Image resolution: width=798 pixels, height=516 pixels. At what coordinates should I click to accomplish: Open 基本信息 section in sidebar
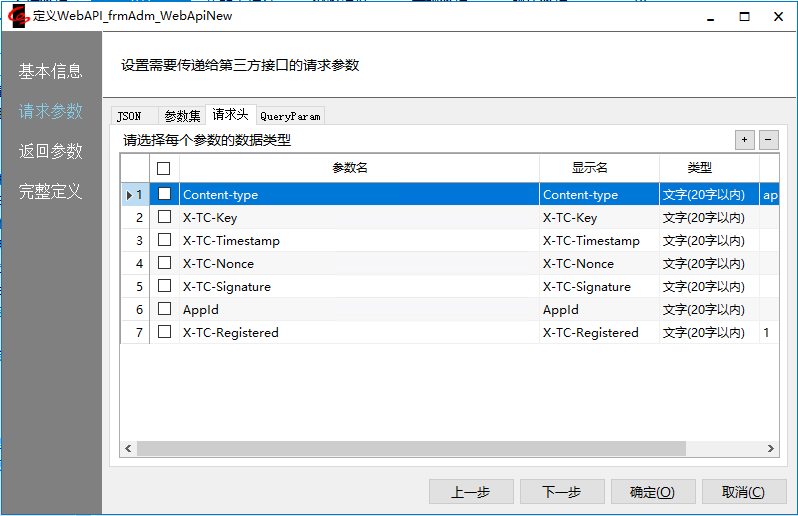point(50,72)
